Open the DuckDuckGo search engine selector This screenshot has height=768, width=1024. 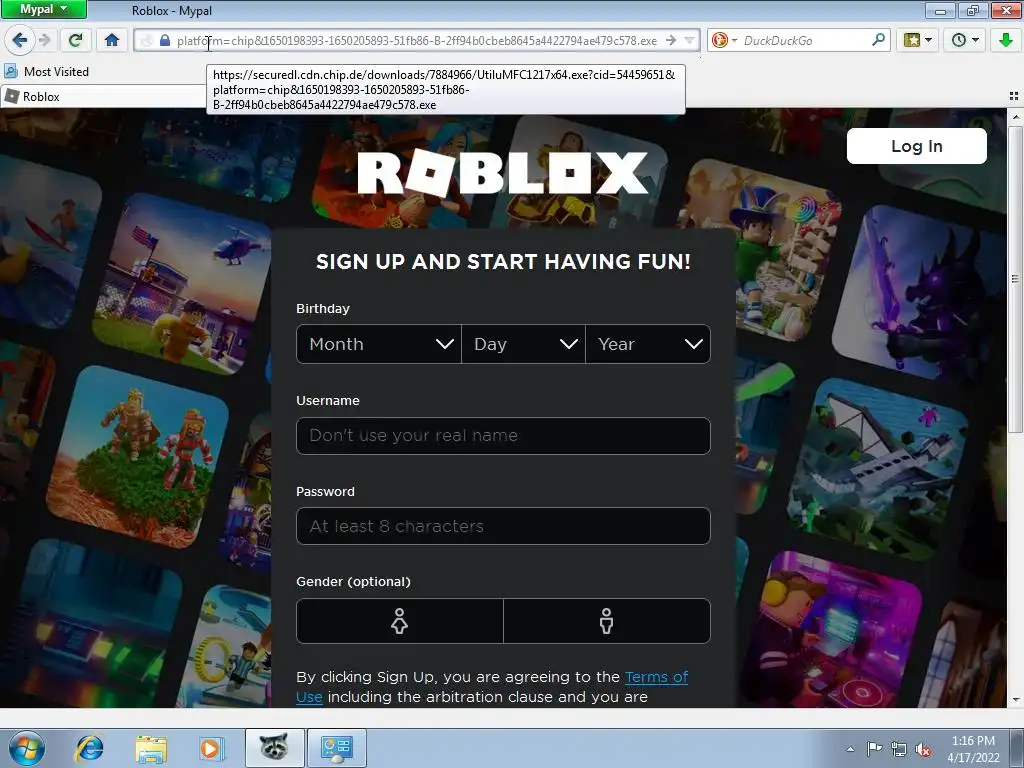coord(724,40)
